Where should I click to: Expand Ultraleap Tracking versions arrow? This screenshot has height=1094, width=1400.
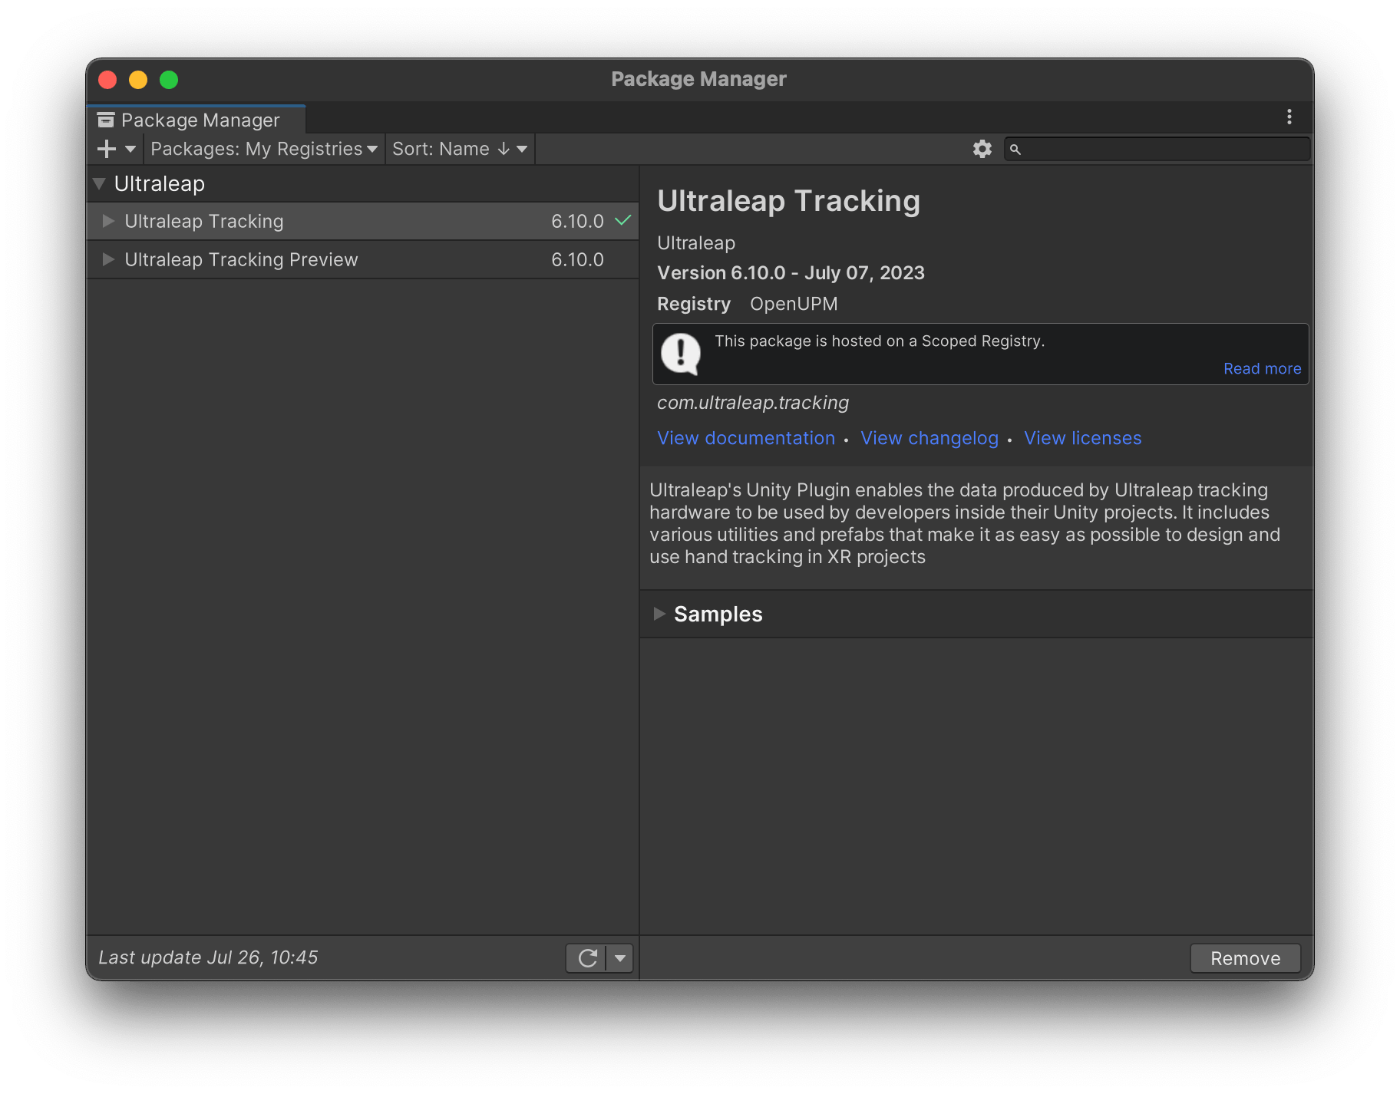(108, 221)
